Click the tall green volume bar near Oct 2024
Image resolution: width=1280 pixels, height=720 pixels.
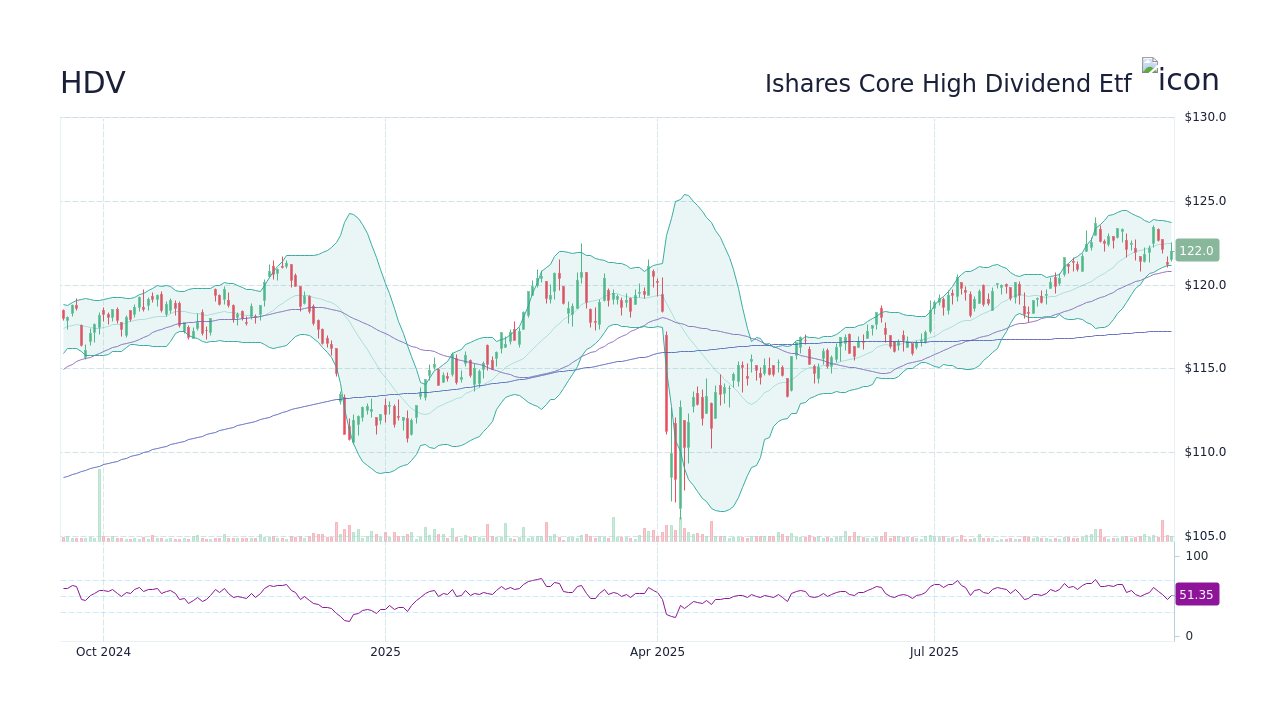(x=99, y=505)
